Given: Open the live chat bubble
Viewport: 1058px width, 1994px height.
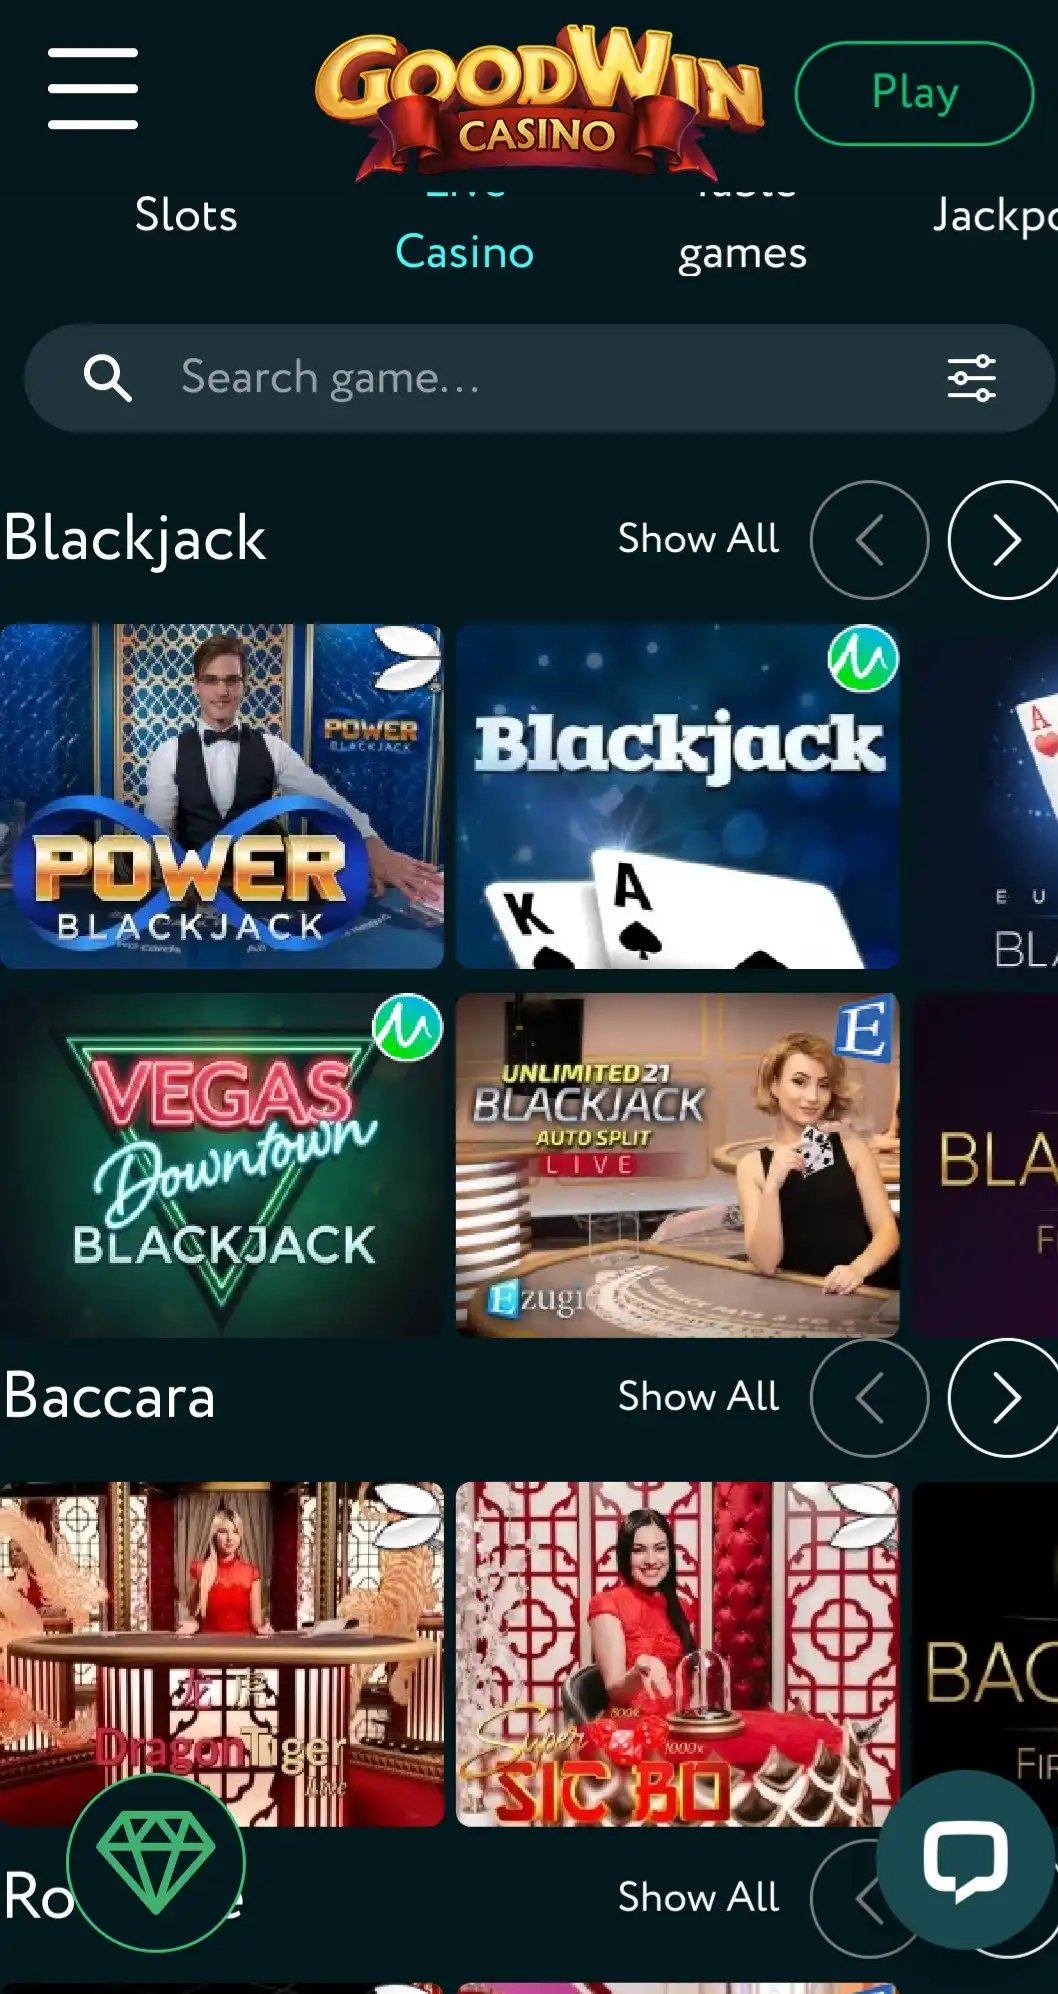Looking at the screenshot, I should (965, 1860).
